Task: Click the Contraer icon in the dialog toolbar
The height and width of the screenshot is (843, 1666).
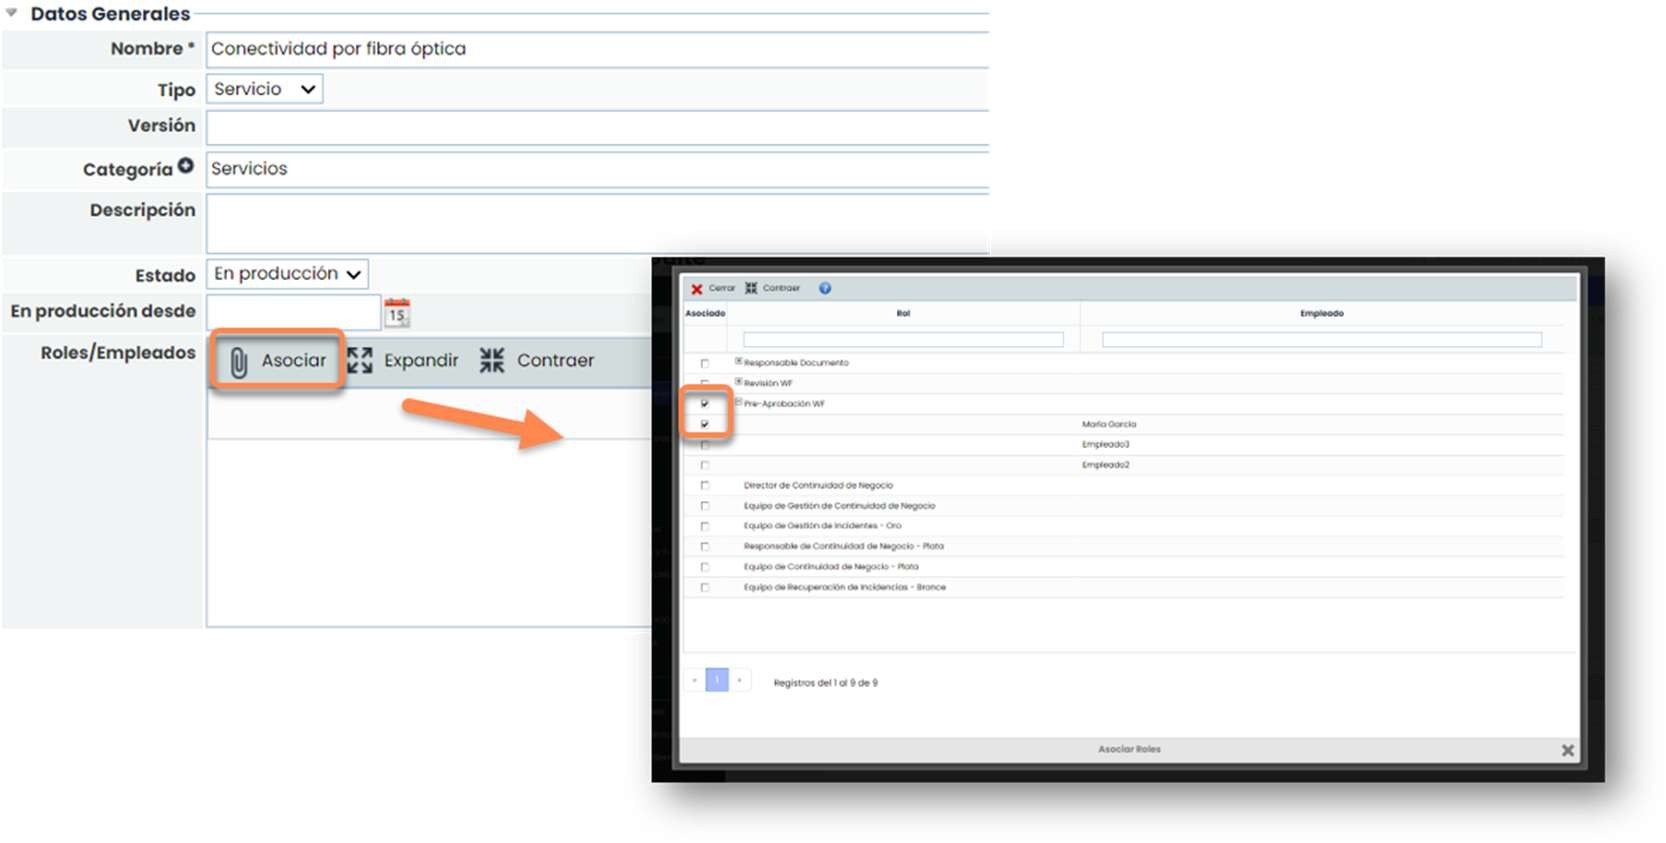Action: [751, 288]
